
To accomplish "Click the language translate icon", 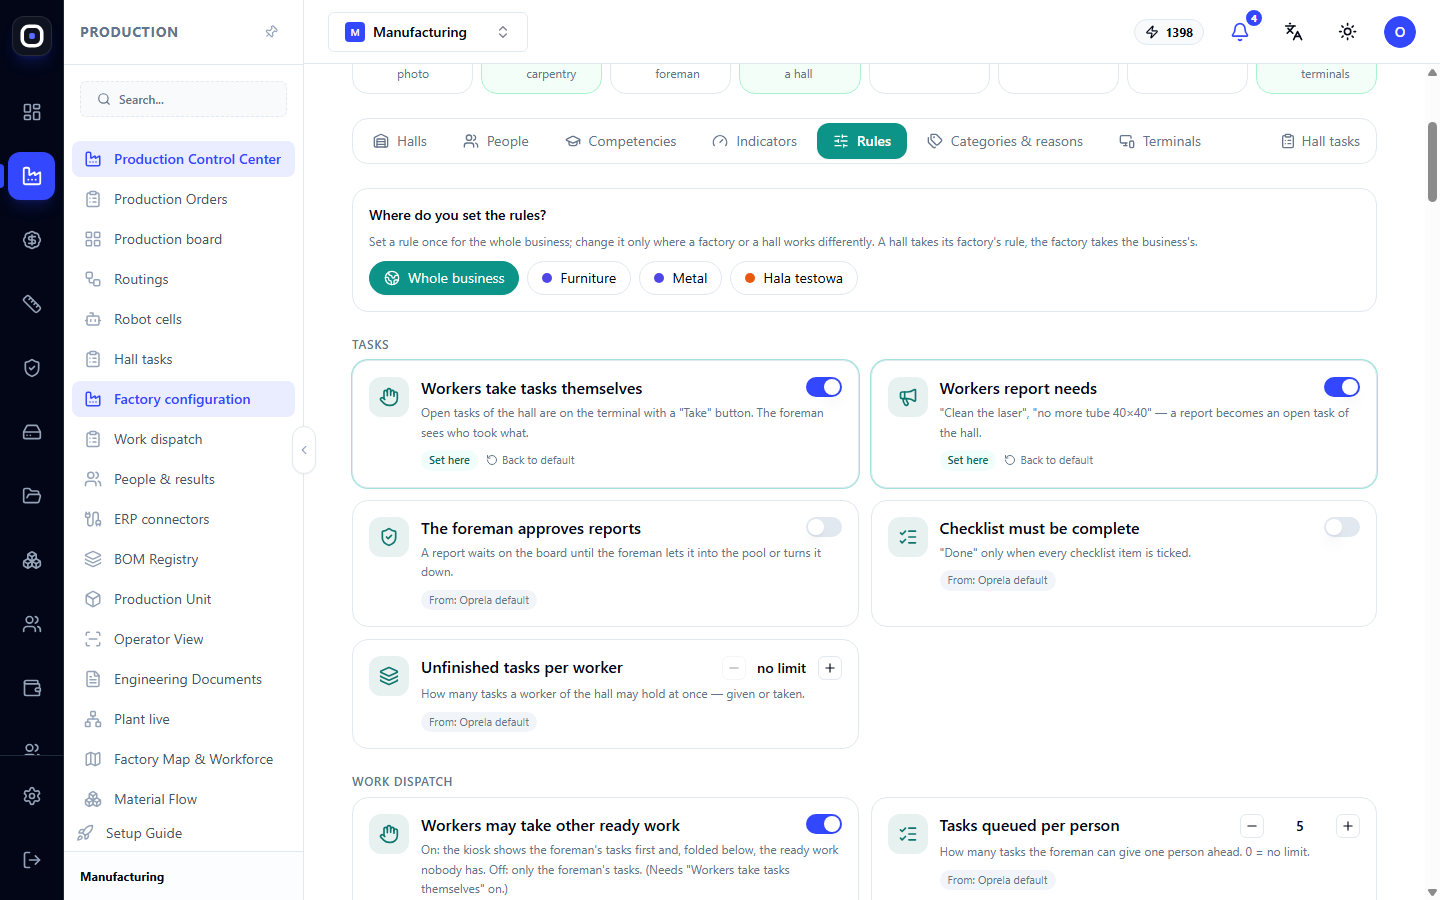I will [x=1294, y=32].
